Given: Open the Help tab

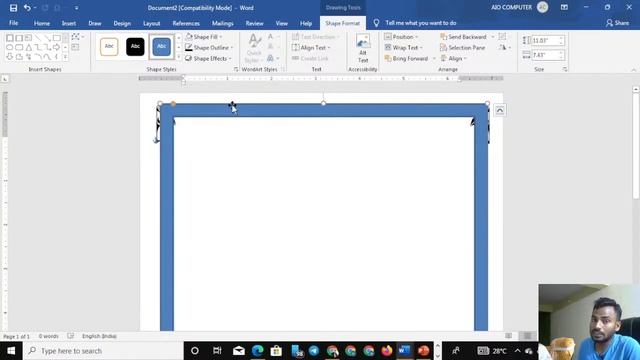Looking at the screenshot, I should 306,23.
